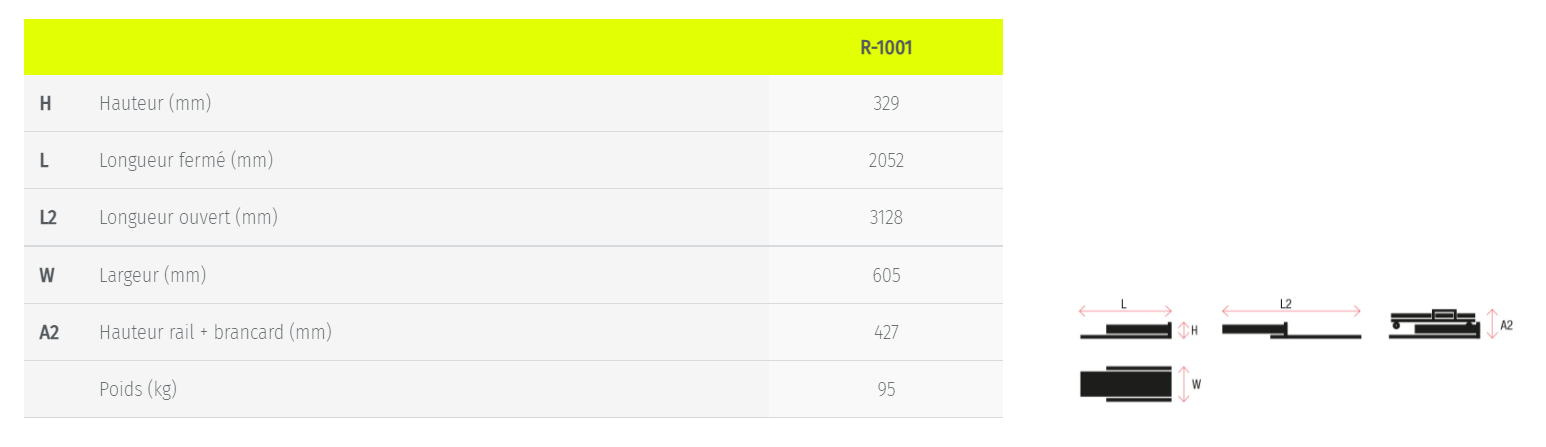Viewport: 1546px width, 447px height.
Task: Click the Largeur (mm) row label
Action: click(153, 274)
